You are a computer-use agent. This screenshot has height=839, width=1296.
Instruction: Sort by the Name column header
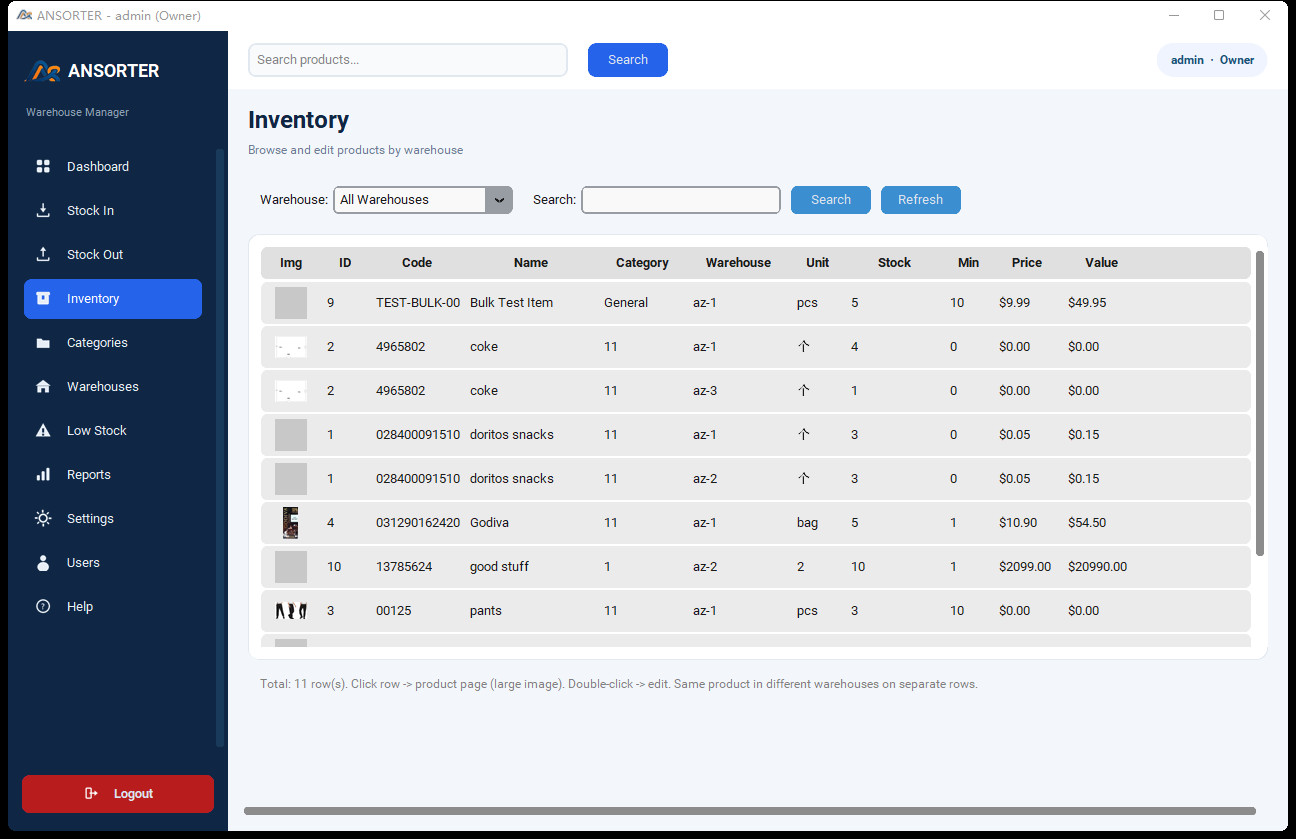click(531, 262)
